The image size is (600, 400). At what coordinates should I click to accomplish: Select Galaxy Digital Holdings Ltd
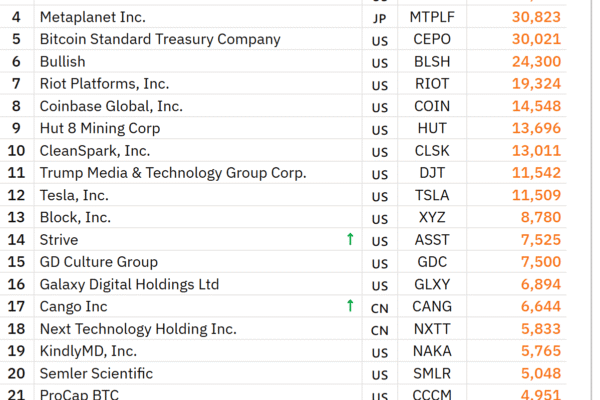pyautogui.click(x=129, y=284)
